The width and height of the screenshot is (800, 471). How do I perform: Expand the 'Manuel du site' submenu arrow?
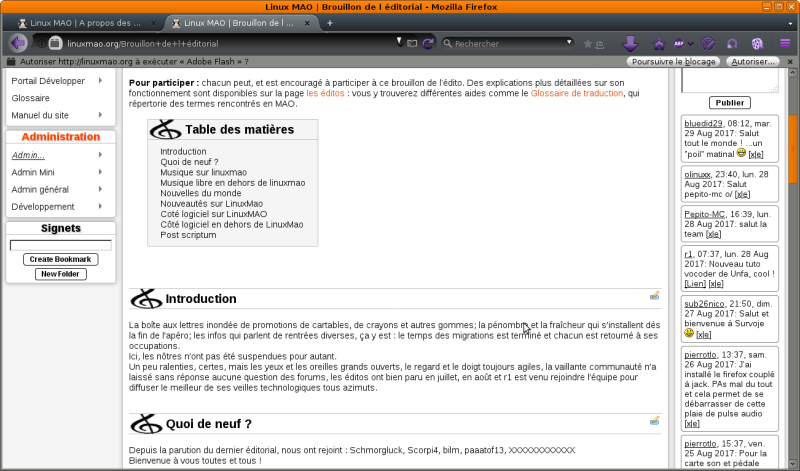(101, 115)
